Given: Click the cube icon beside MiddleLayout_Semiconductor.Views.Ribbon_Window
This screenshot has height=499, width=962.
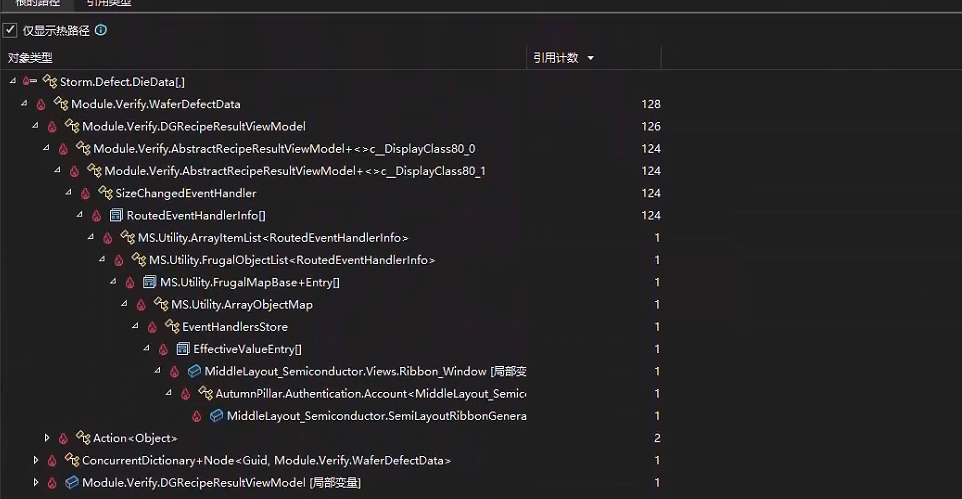Looking at the screenshot, I should click(194, 371).
